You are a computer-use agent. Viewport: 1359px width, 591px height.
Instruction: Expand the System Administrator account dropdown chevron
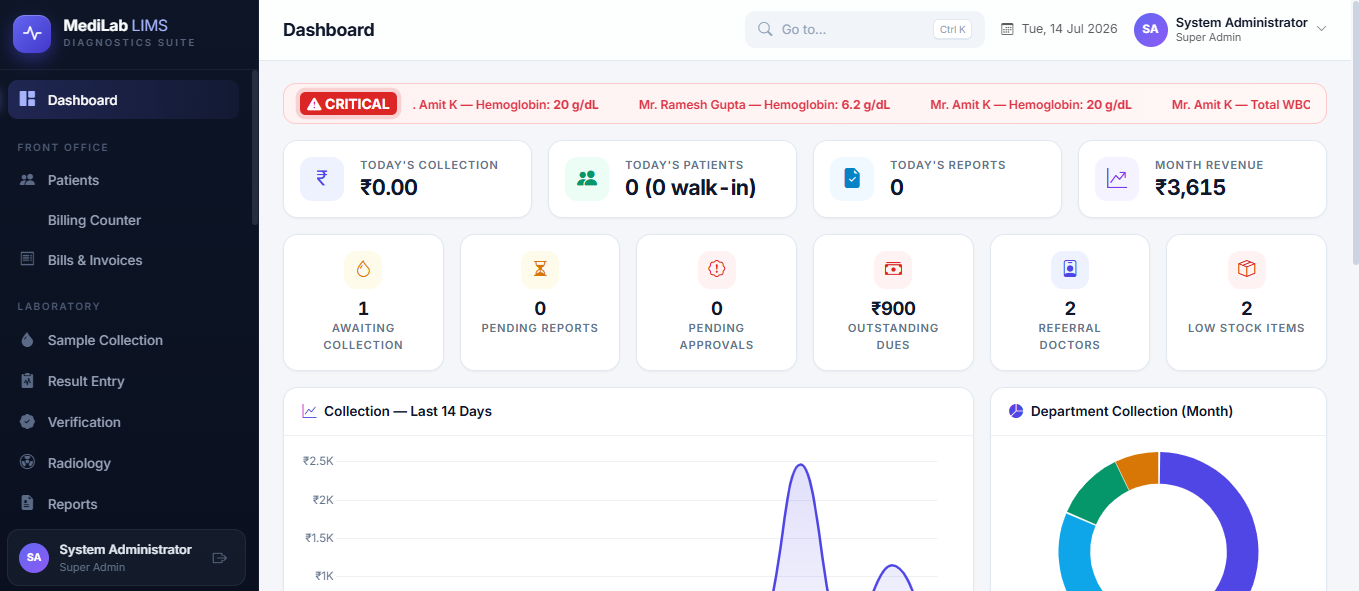(1321, 29)
